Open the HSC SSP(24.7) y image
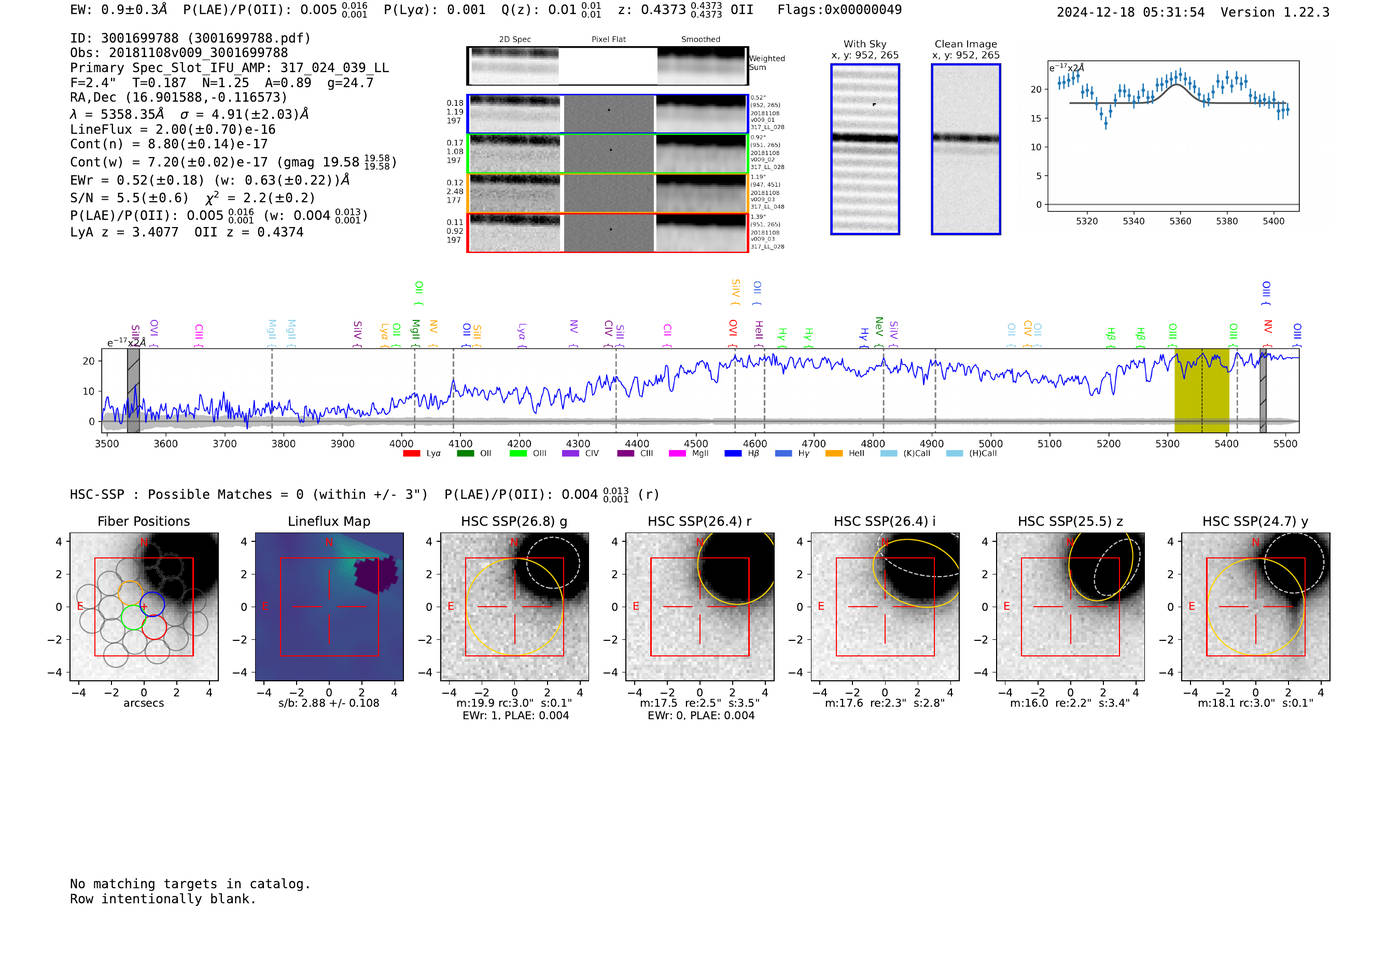The width and height of the screenshot is (1400, 953). [x=1255, y=606]
